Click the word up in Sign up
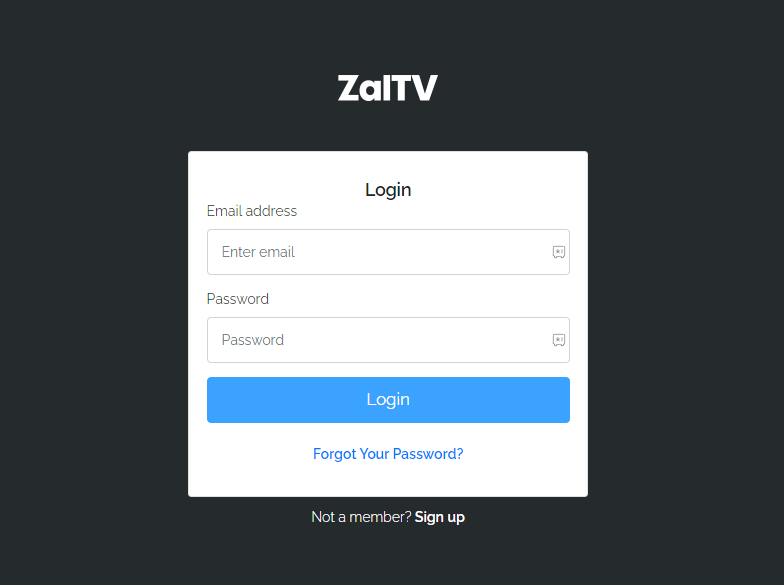The image size is (784, 585). click(x=456, y=518)
